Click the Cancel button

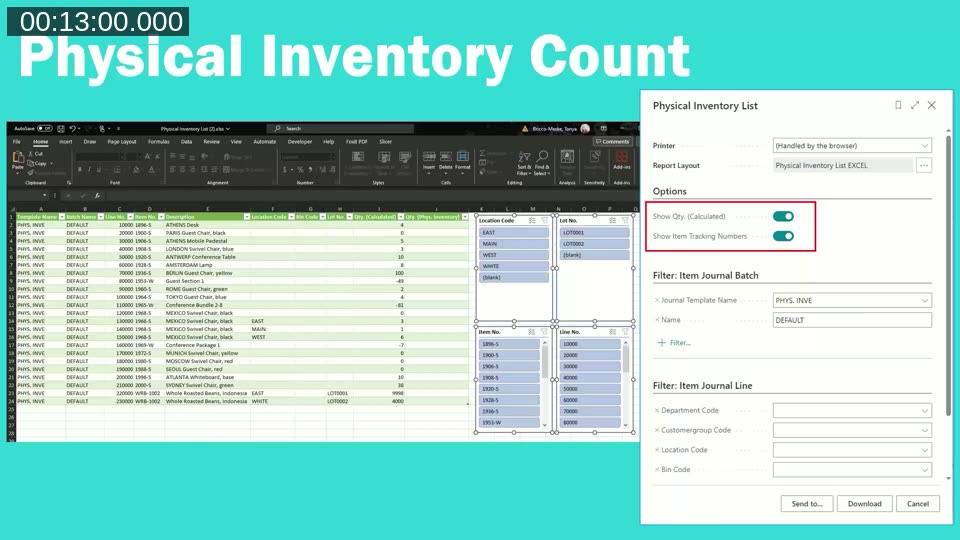pos(918,504)
